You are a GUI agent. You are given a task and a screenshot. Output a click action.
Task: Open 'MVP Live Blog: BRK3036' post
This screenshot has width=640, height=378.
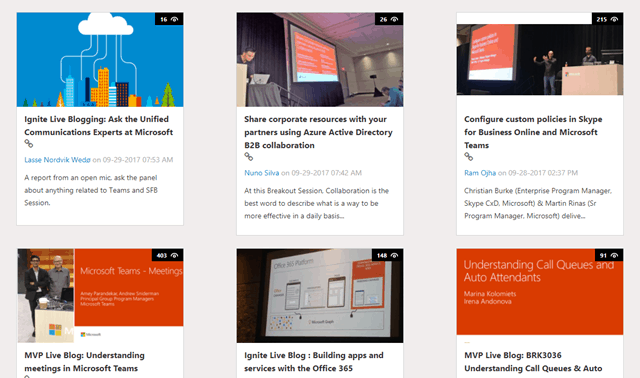533,362
